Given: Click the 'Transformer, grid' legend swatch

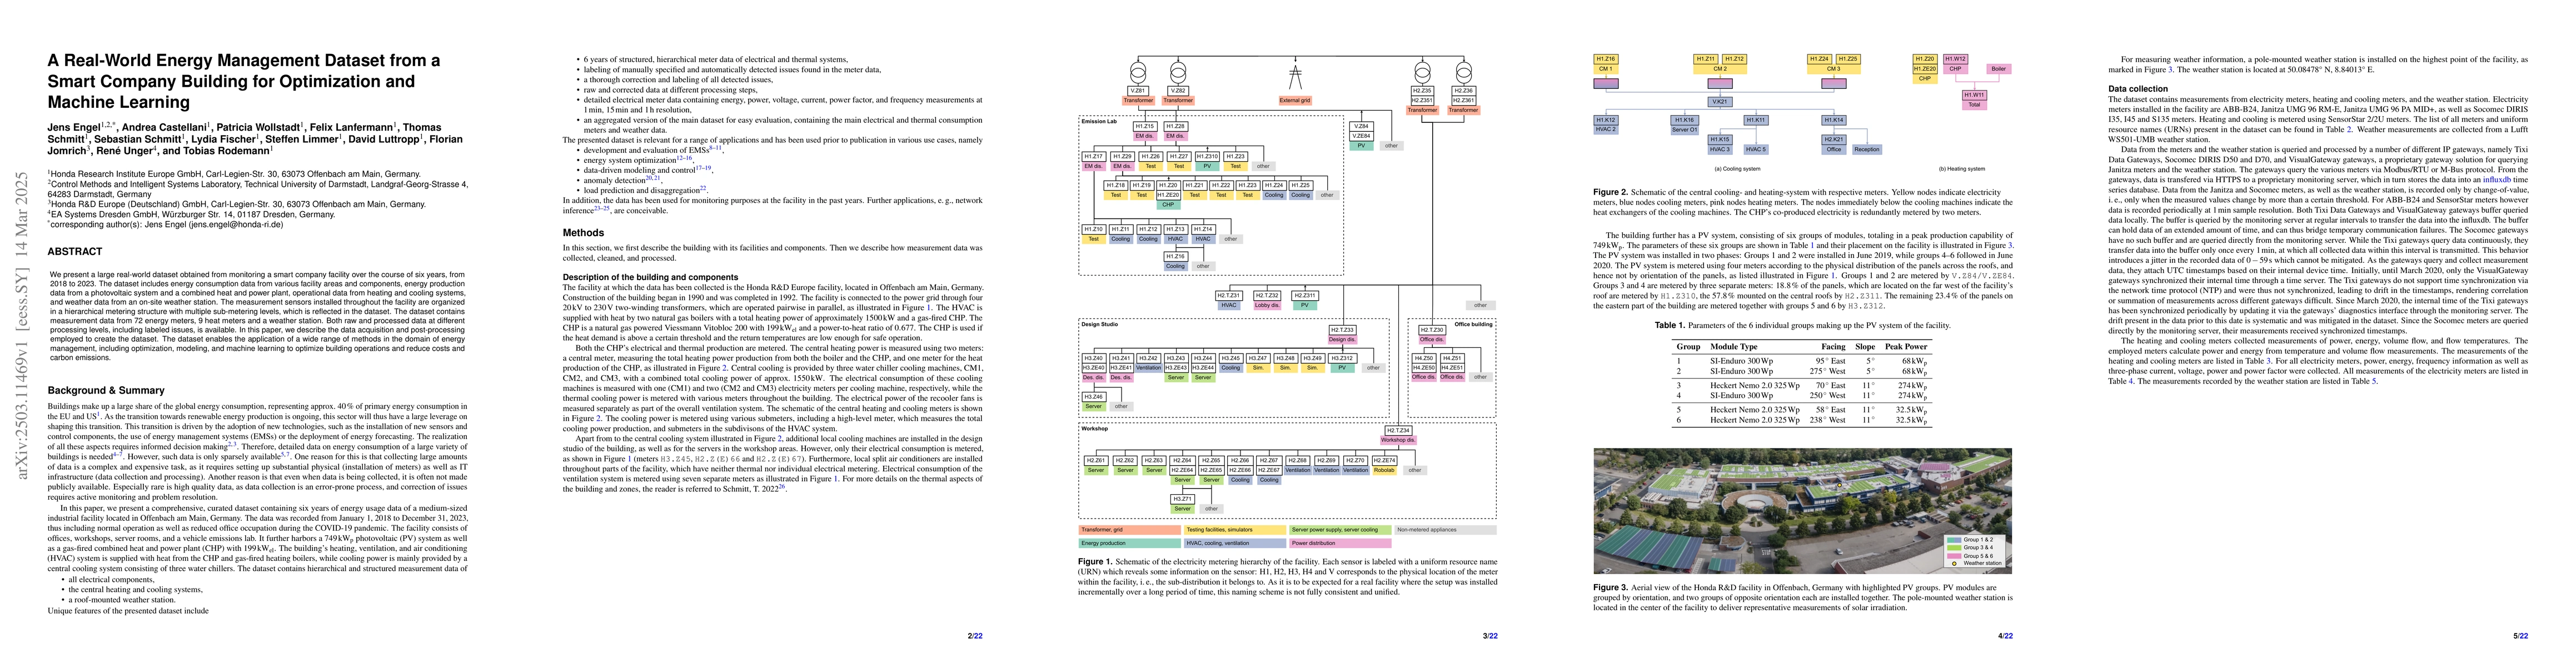Looking at the screenshot, I should click(1130, 530).
